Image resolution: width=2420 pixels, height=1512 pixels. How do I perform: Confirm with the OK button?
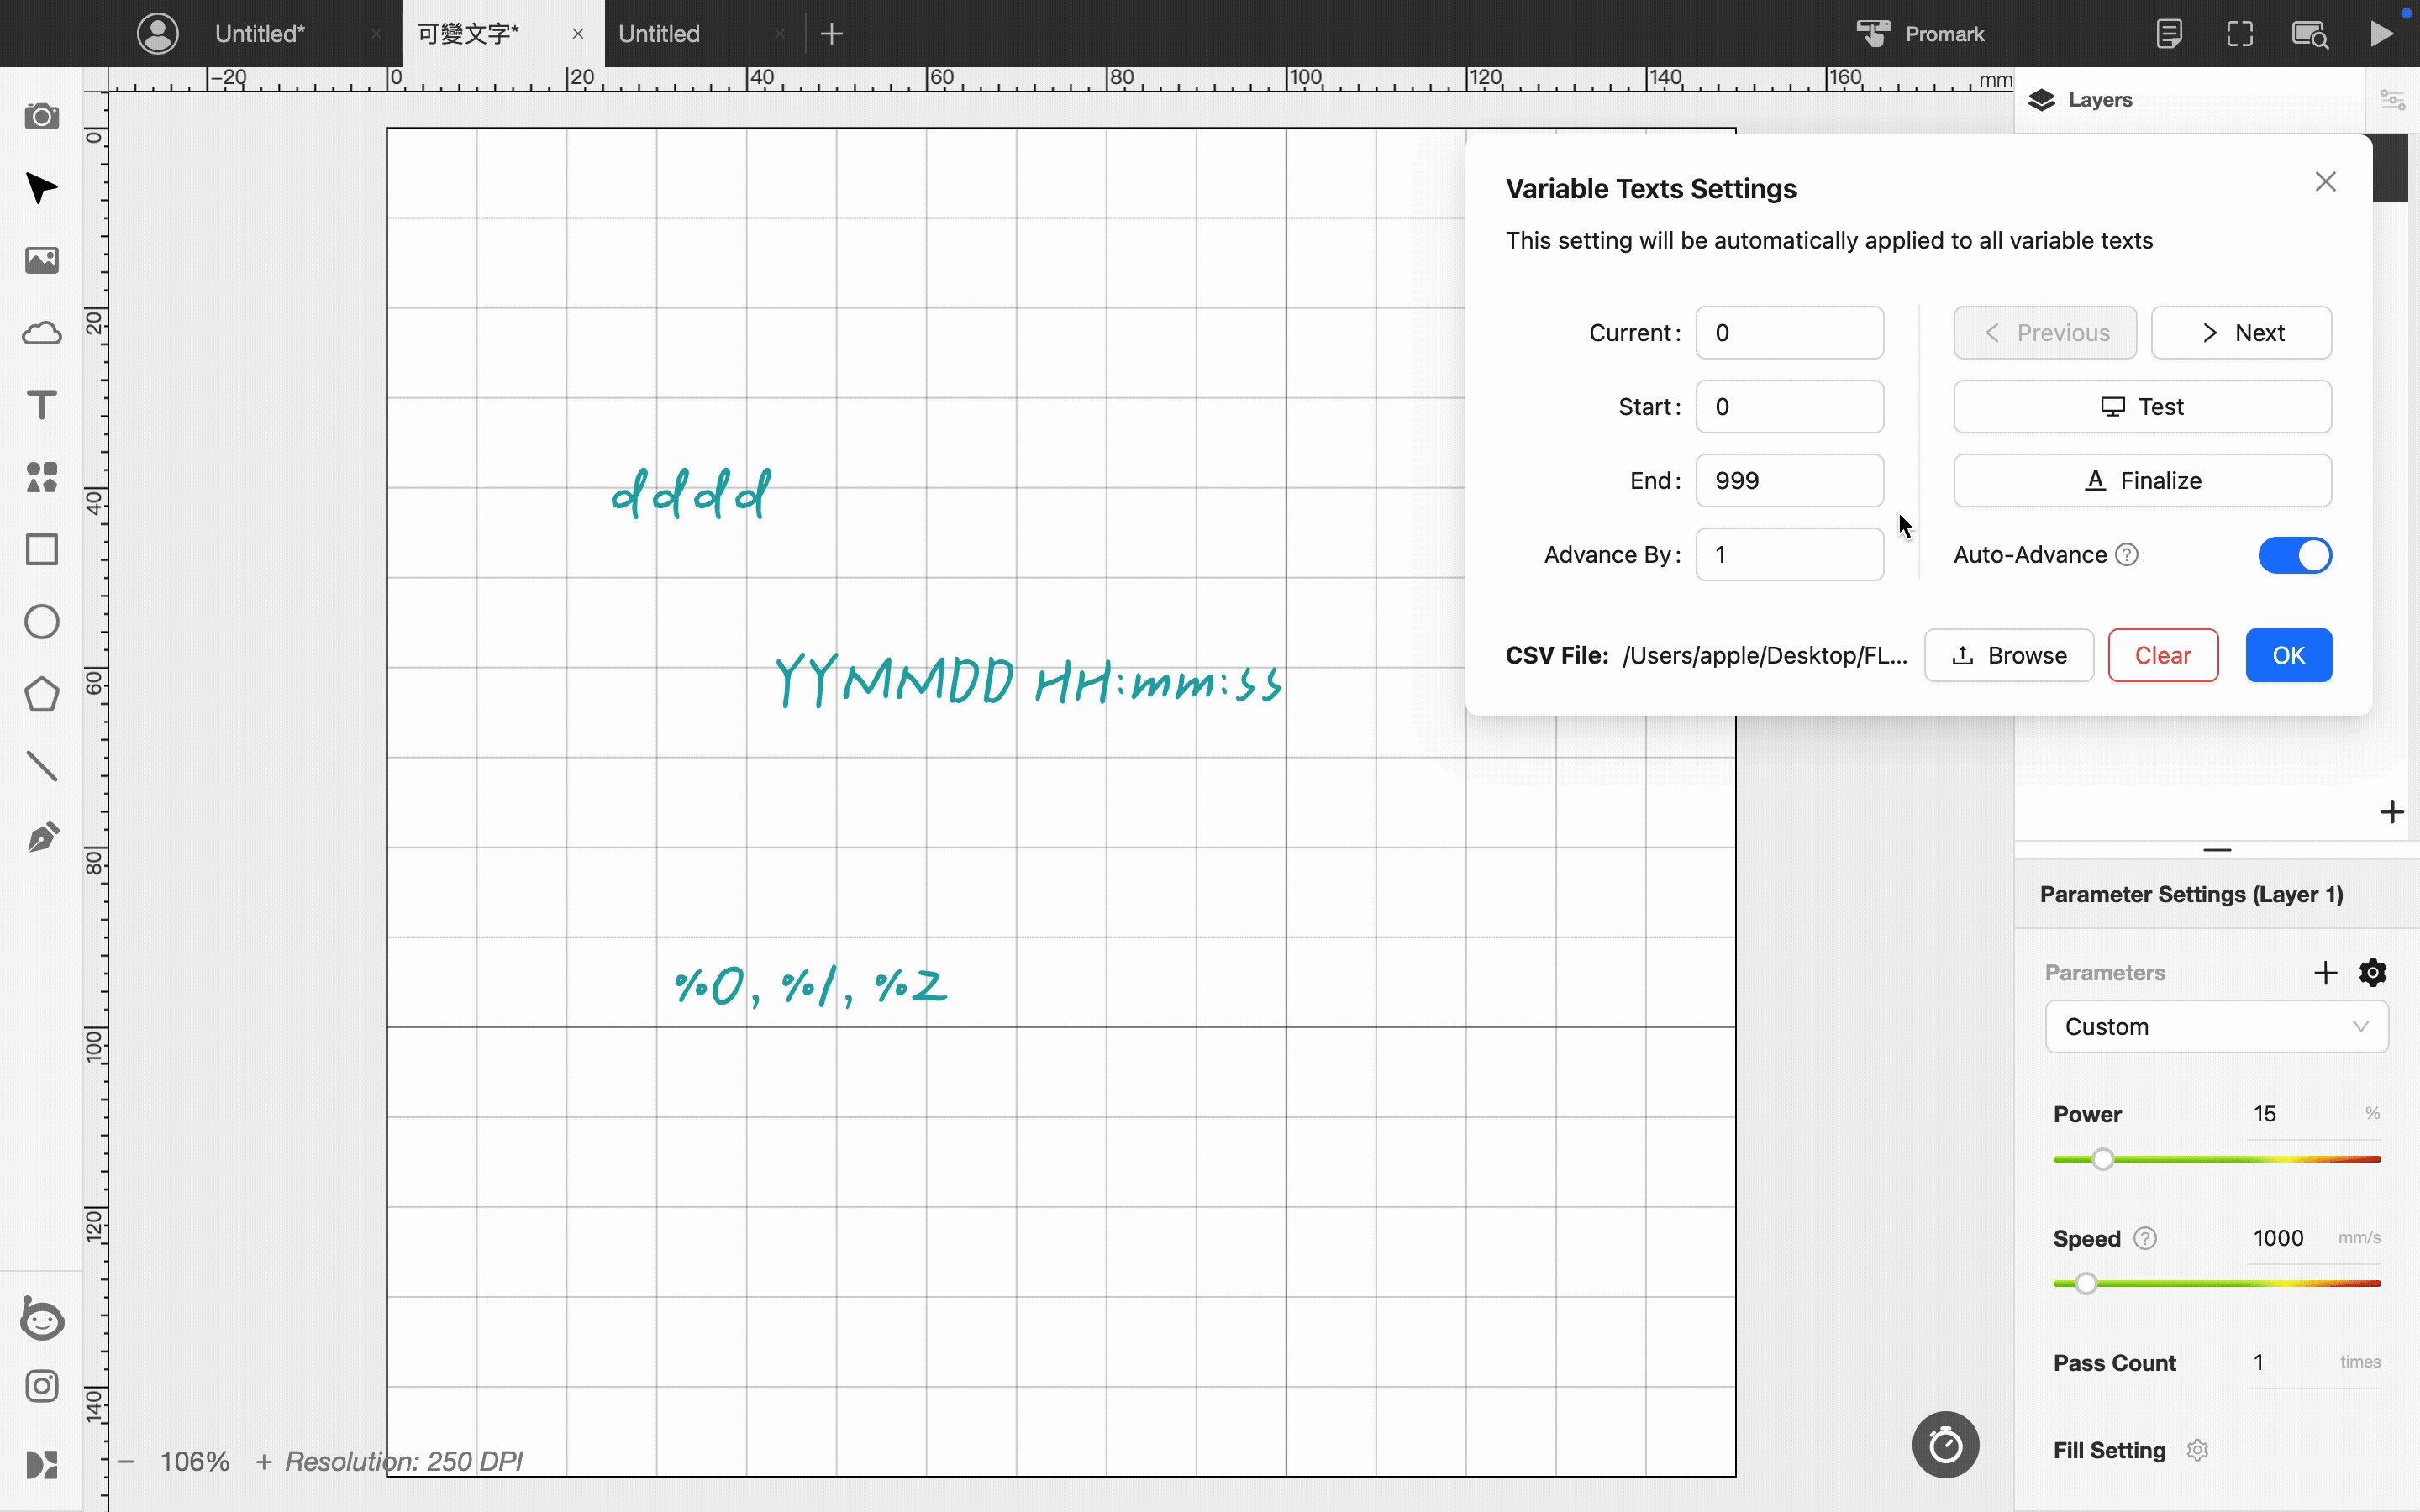click(2288, 655)
